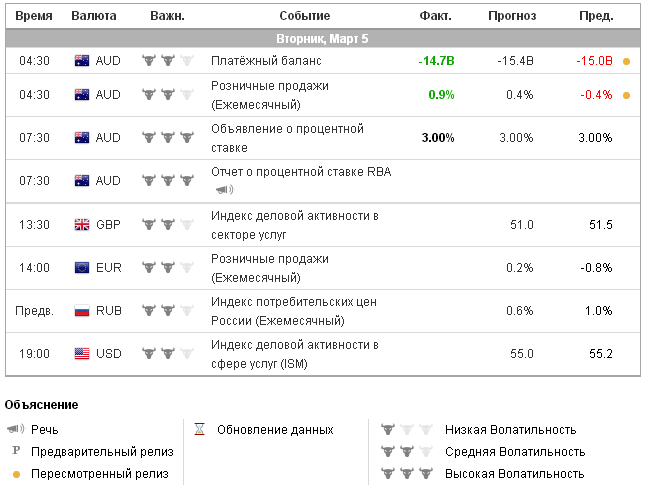Click the Вторник, Март 5 date bar

coord(322,38)
